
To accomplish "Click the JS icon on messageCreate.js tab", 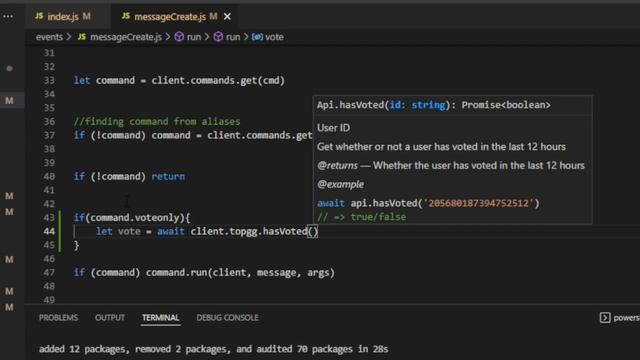I will point(126,16).
